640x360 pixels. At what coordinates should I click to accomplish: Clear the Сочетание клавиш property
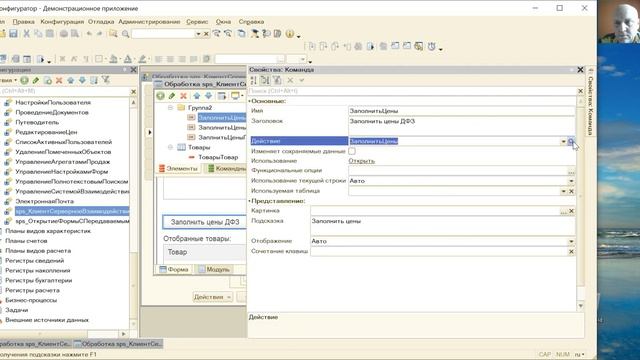tap(571, 251)
